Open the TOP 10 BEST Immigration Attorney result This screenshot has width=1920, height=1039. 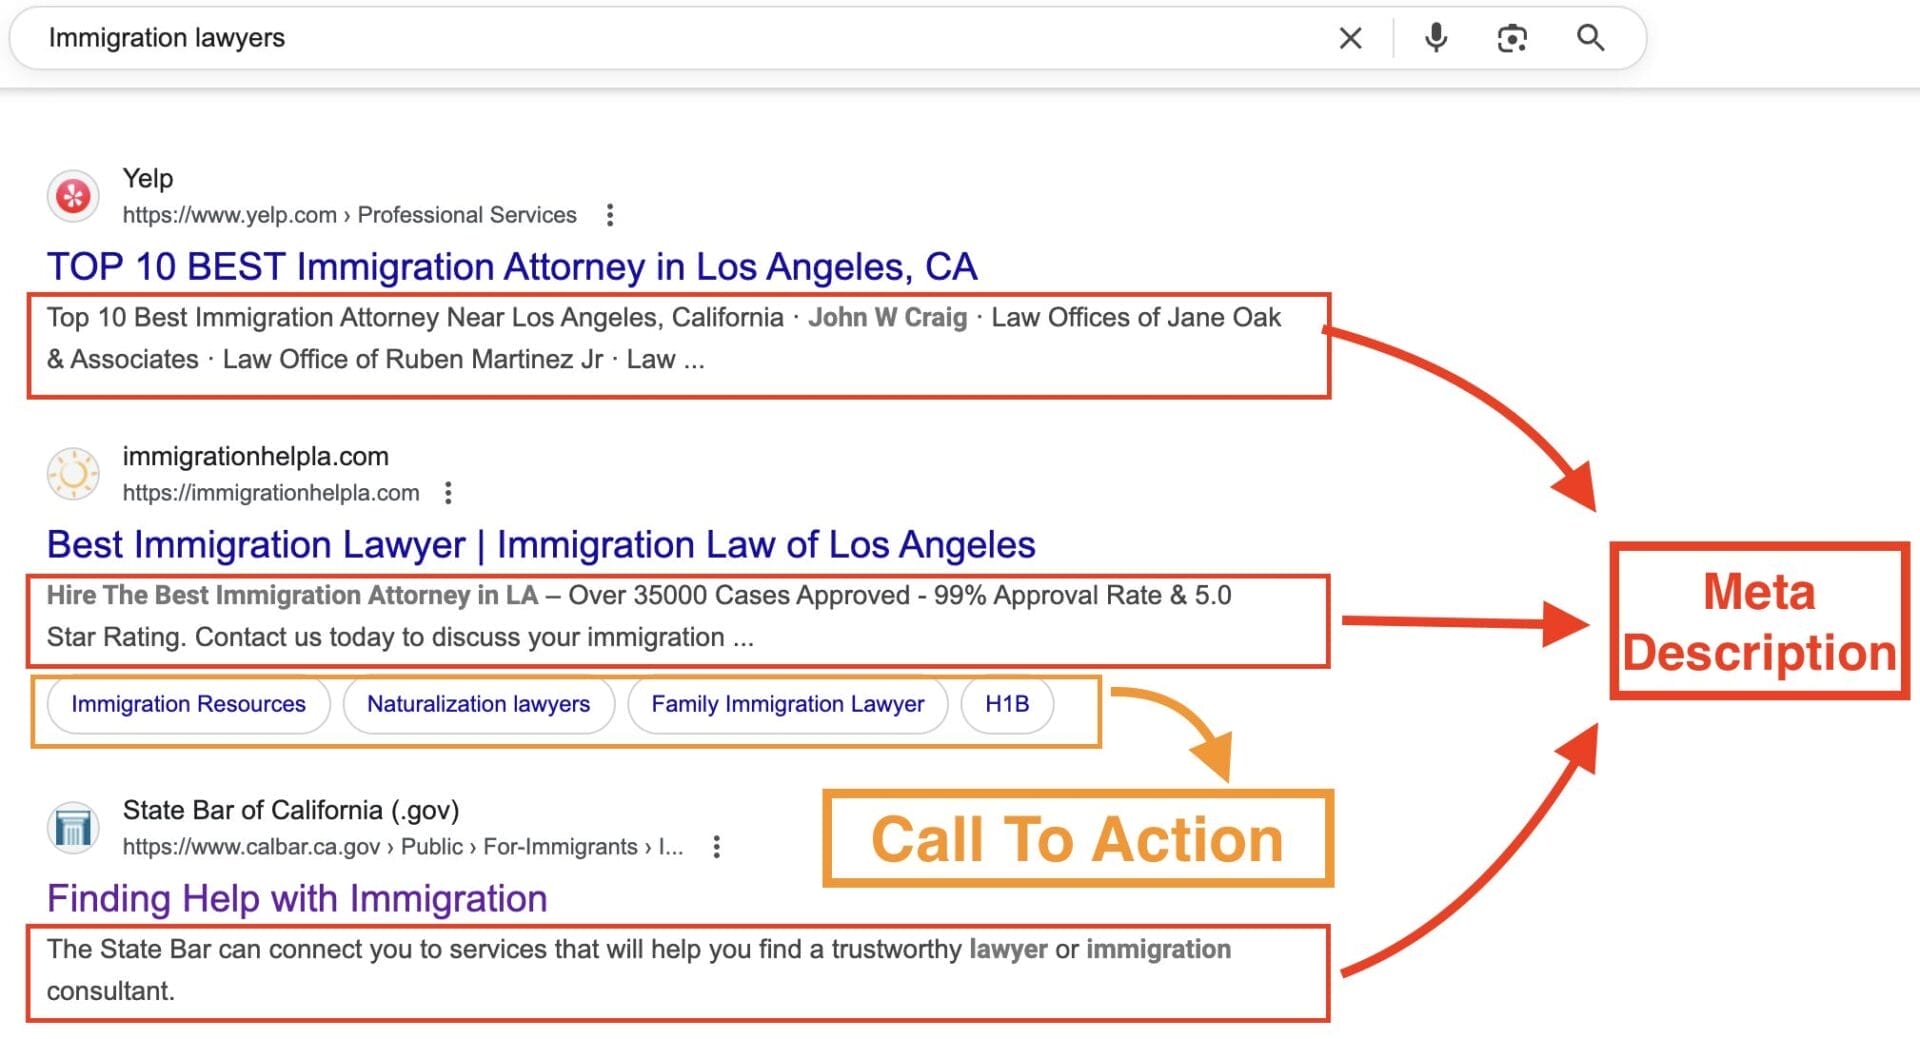click(x=512, y=266)
